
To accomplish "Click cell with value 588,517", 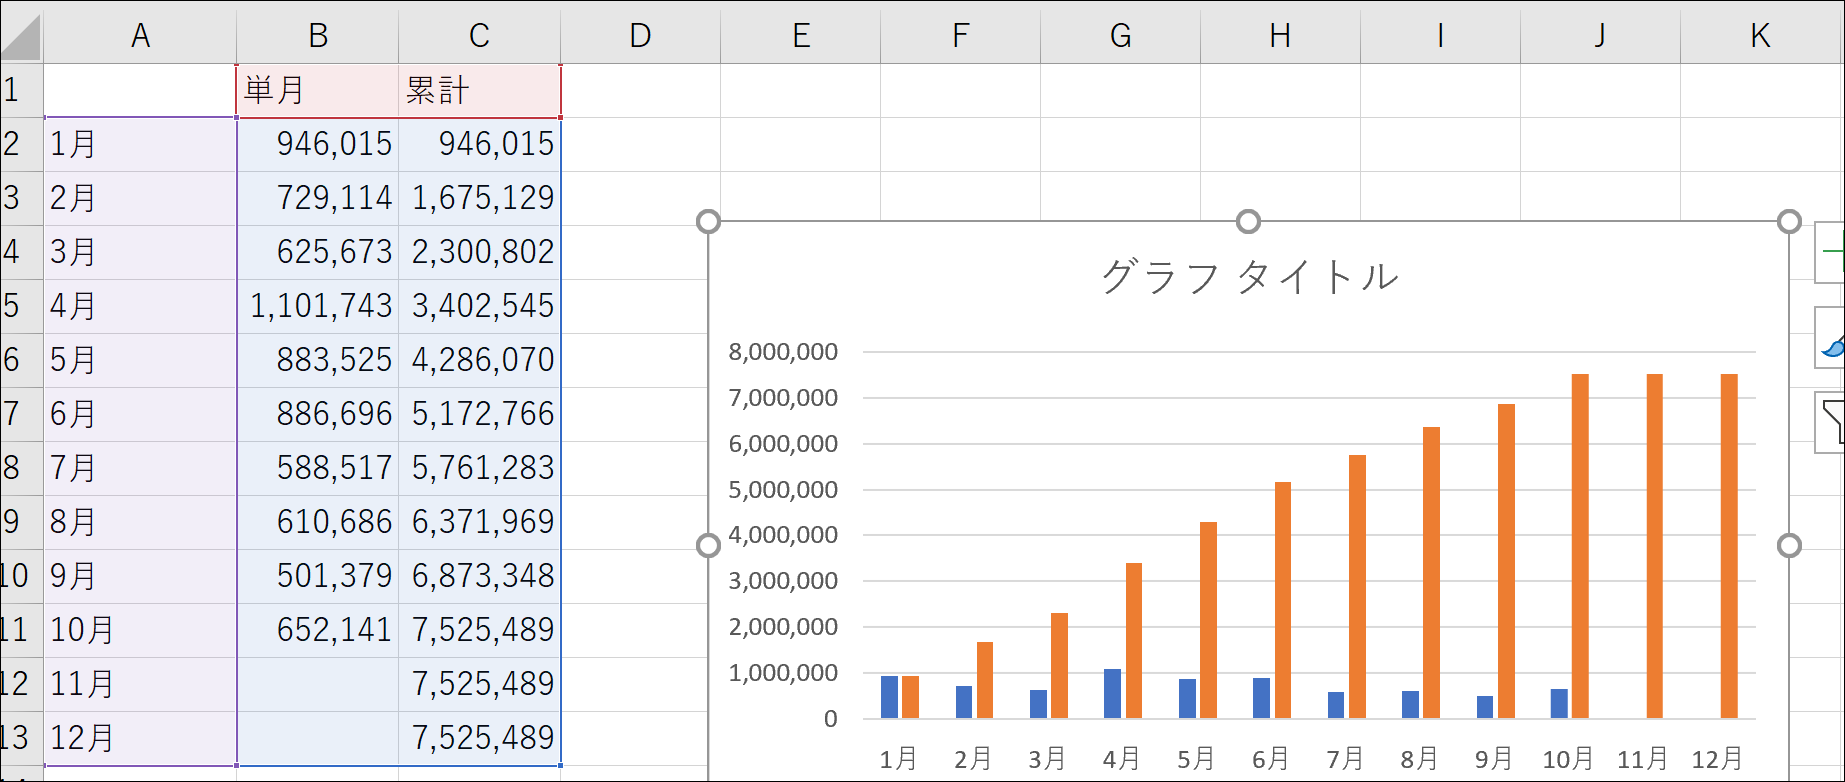I will click(x=318, y=468).
